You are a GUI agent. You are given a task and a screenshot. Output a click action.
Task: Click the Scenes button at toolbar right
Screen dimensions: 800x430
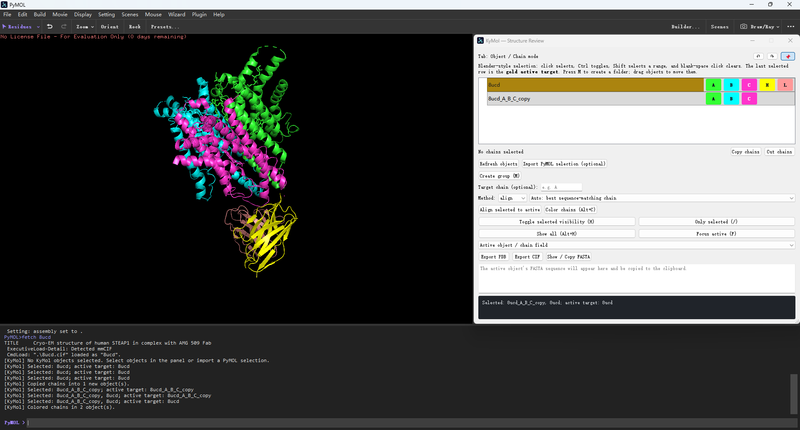point(719,27)
